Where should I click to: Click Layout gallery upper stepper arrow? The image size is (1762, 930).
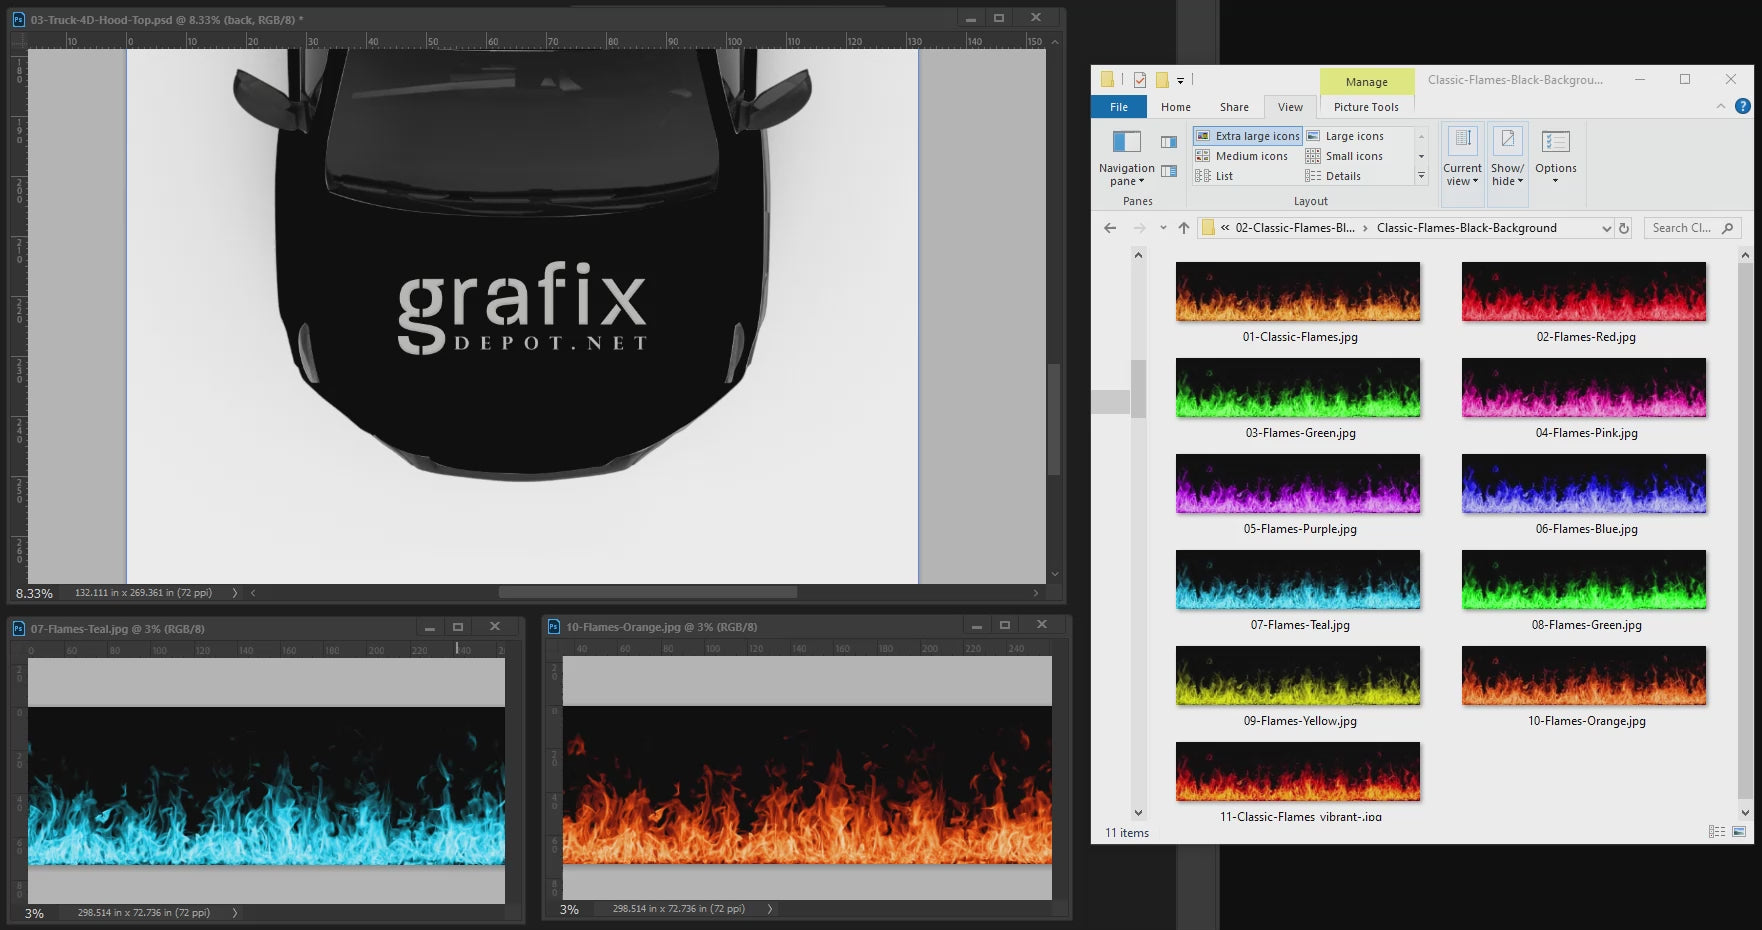coord(1421,136)
